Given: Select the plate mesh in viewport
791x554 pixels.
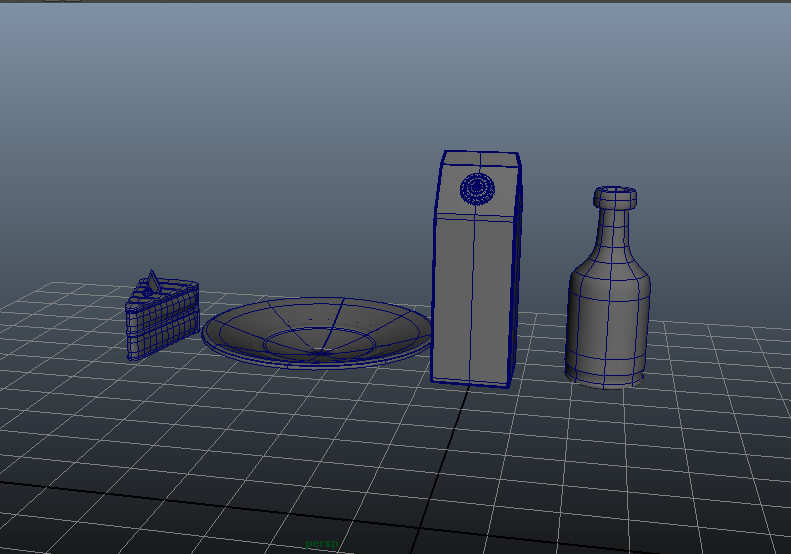Looking at the screenshot, I should (317, 333).
